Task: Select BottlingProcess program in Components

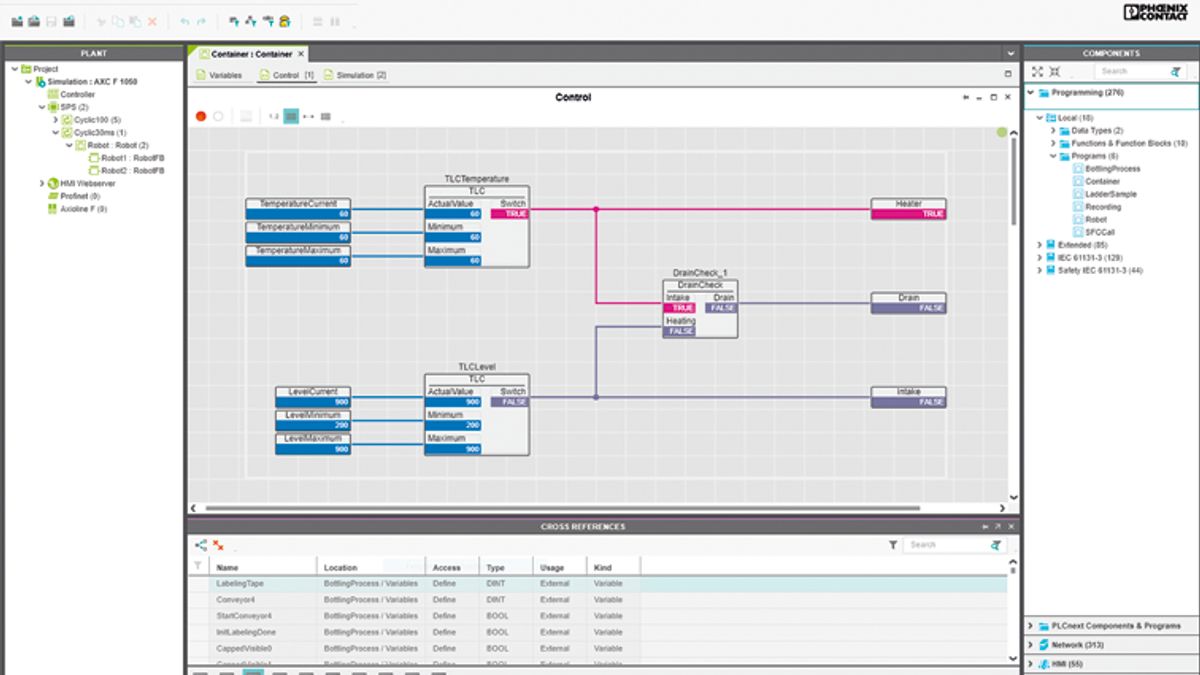Action: click(1106, 169)
